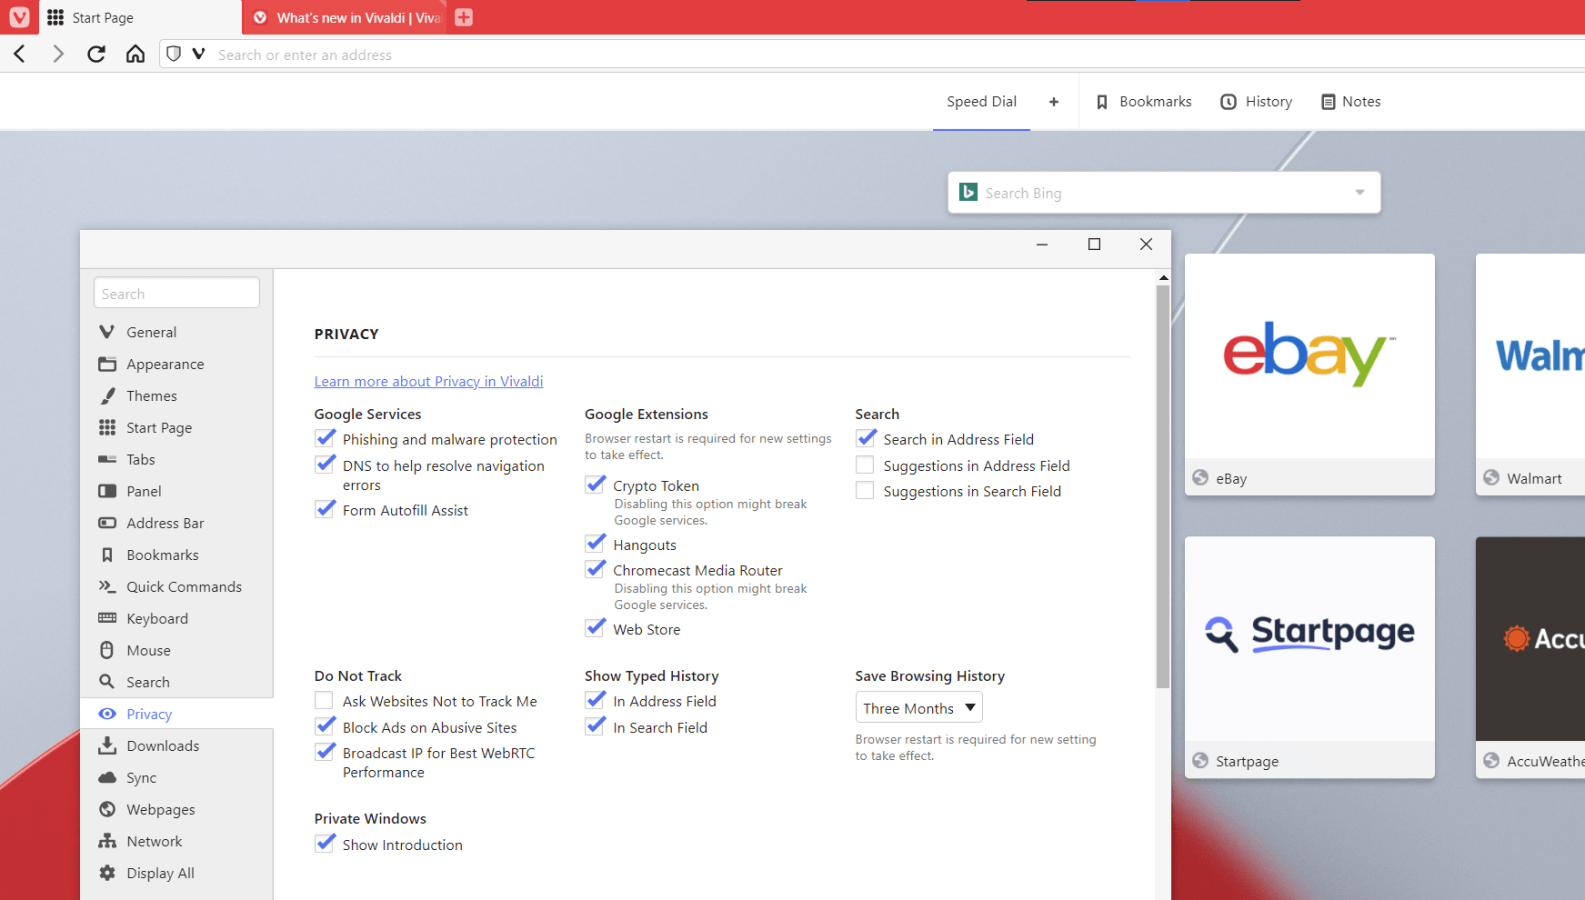The width and height of the screenshot is (1585, 900).
Task: Toggle Phishing and malware protection
Action: click(325, 439)
